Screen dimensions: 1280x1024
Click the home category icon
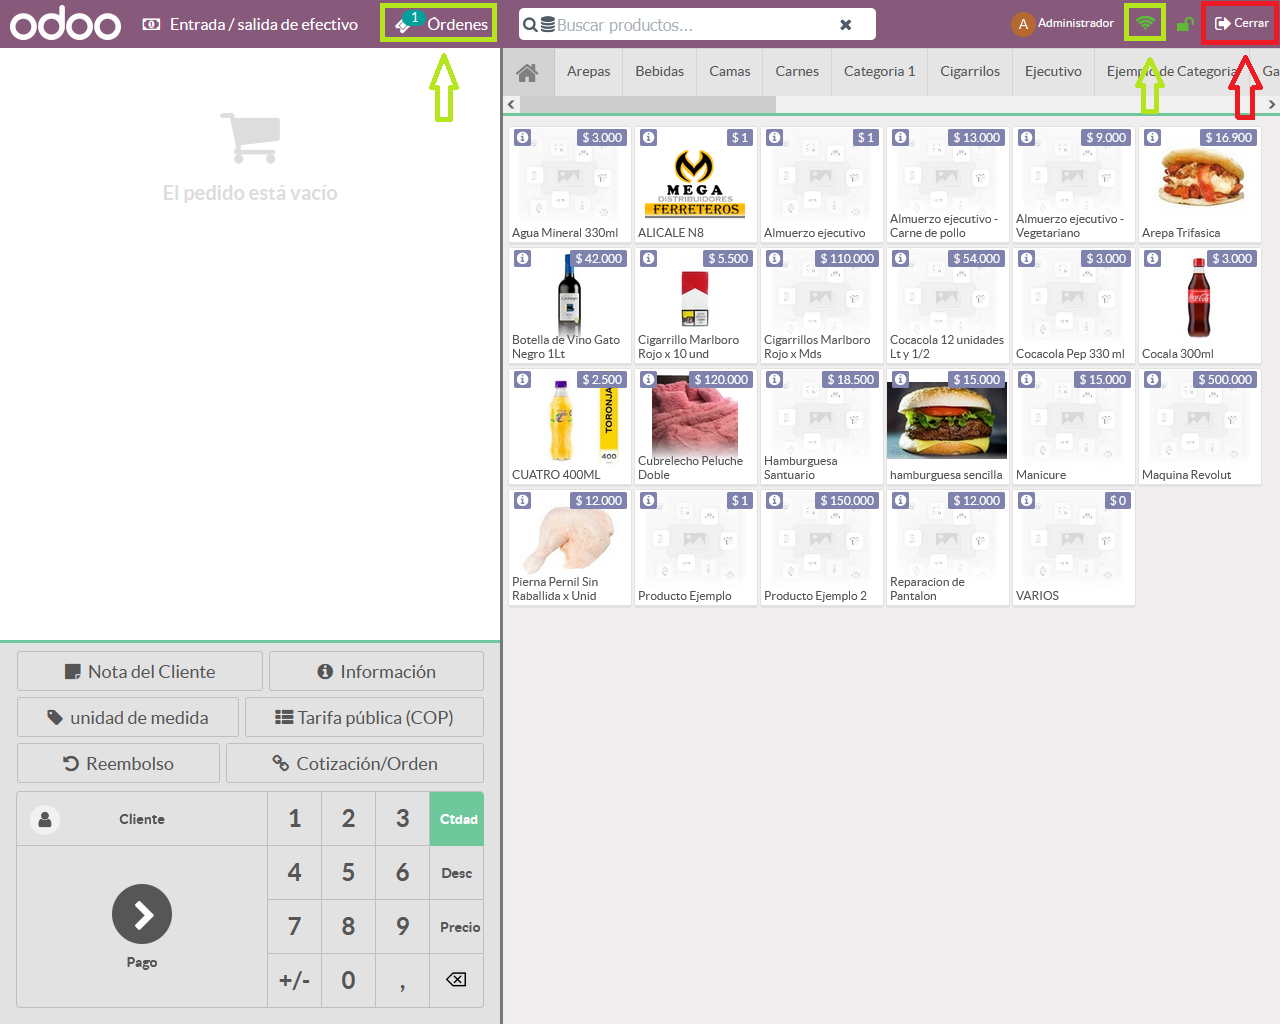pos(527,72)
